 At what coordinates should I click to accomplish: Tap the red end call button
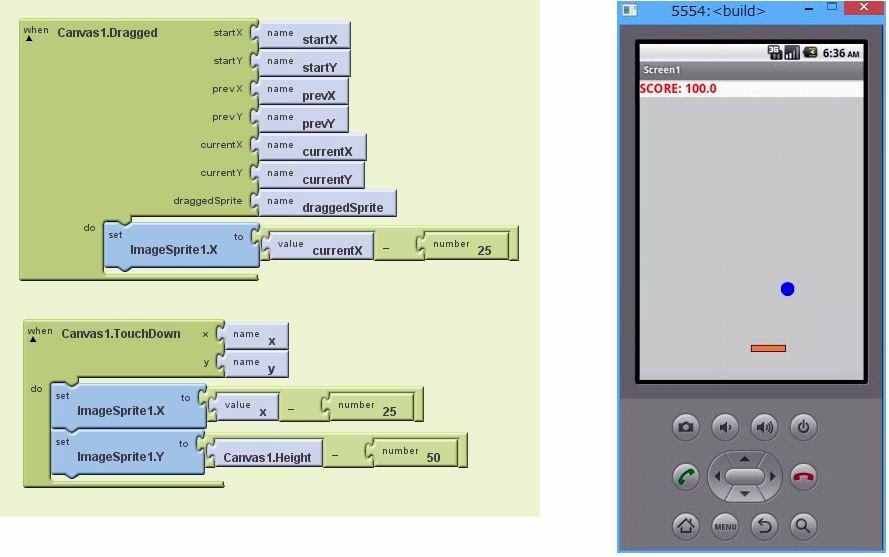803,477
